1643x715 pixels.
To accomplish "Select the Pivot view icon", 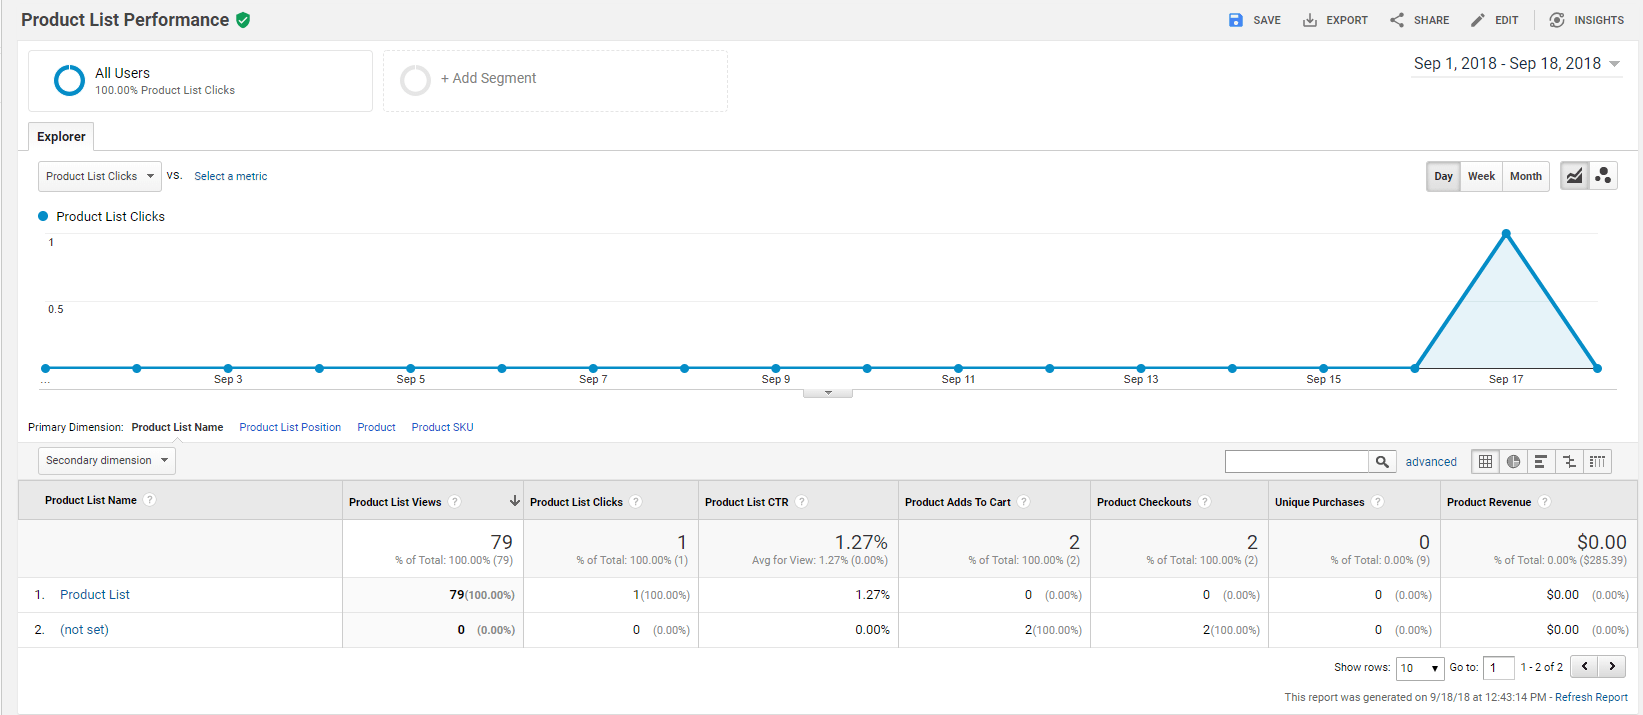I will [1598, 461].
